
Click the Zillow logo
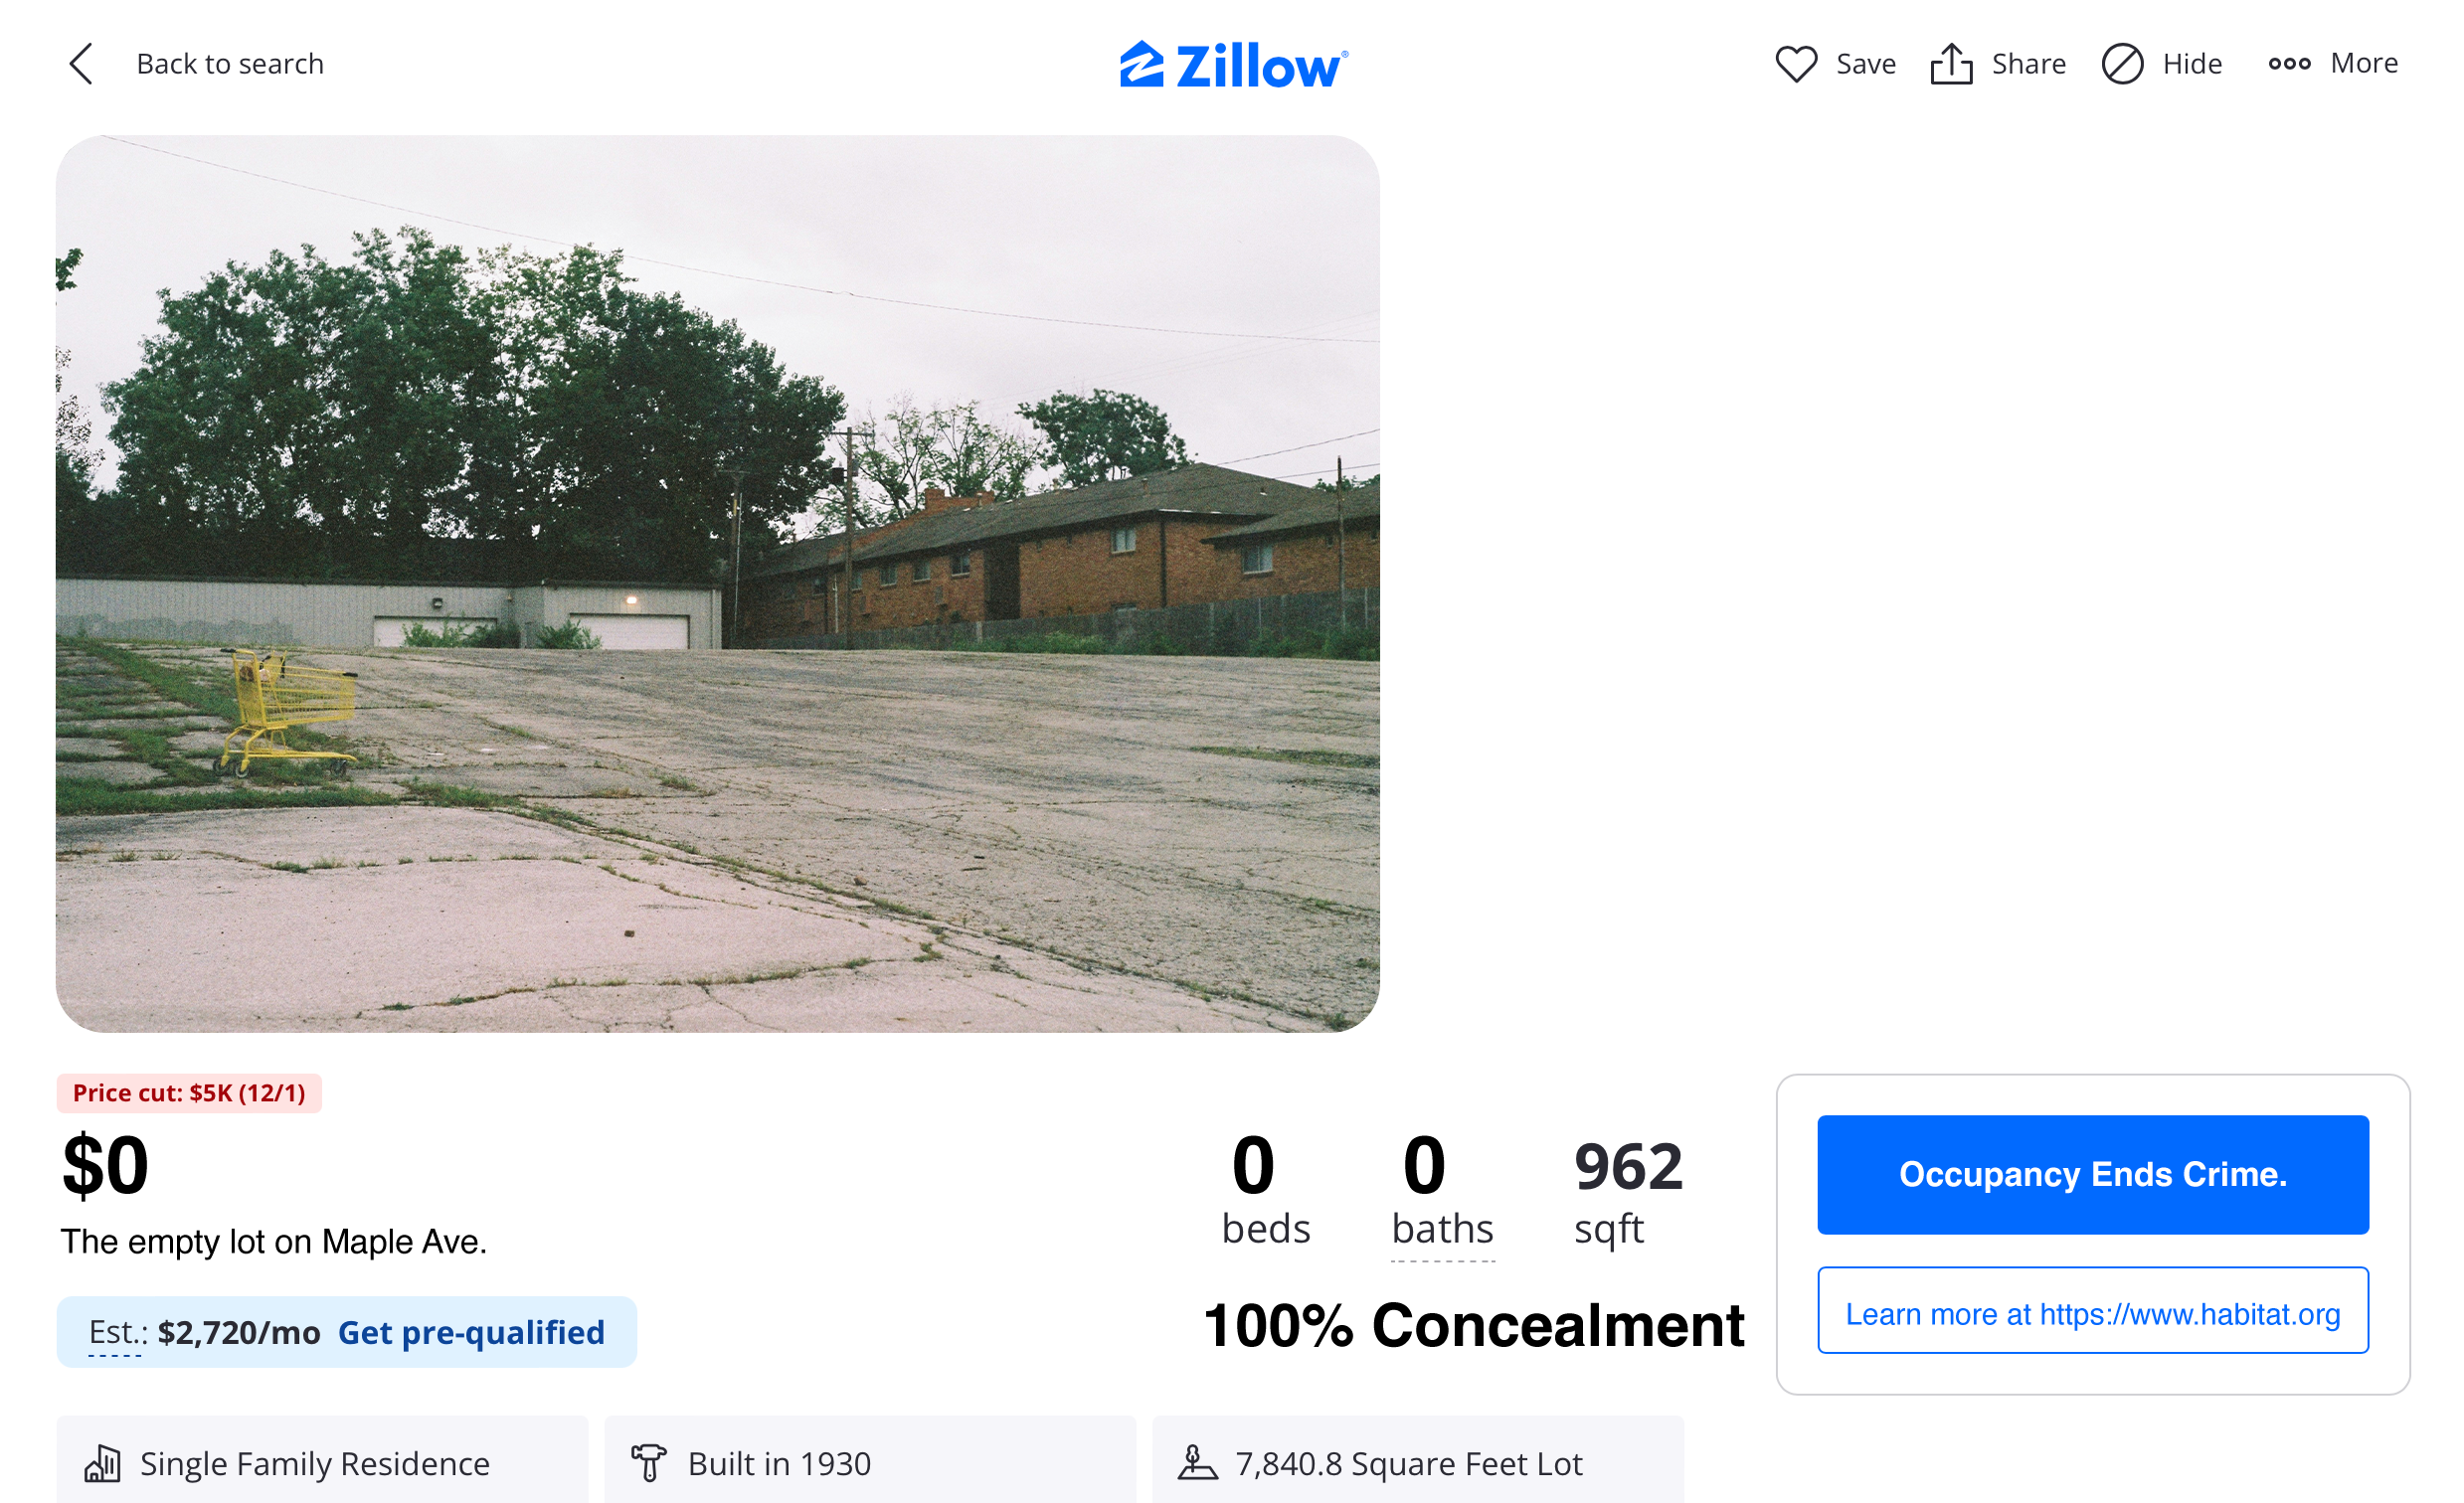click(1233, 65)
